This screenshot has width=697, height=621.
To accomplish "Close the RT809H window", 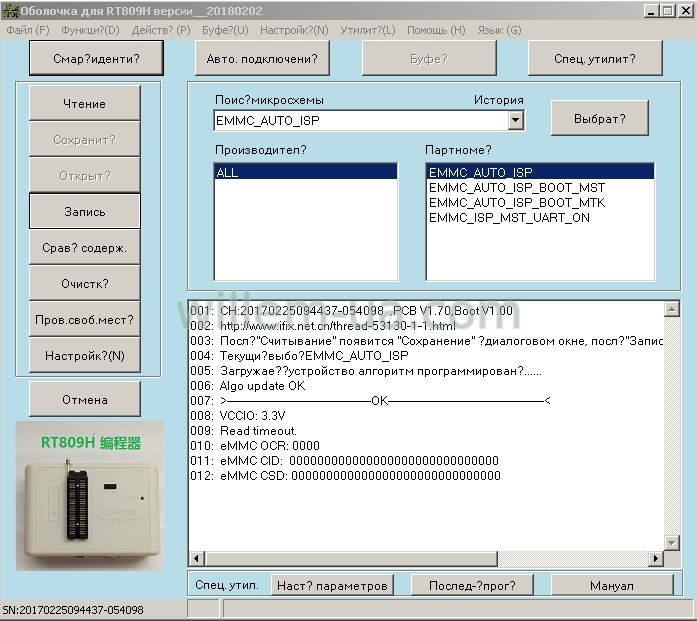I will [x=686, y=11].
